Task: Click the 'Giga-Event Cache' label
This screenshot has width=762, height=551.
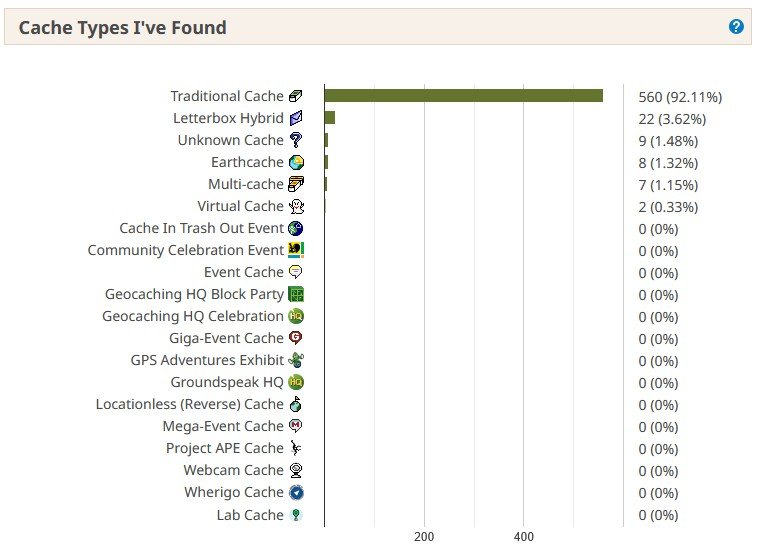Action: (226, 338)
